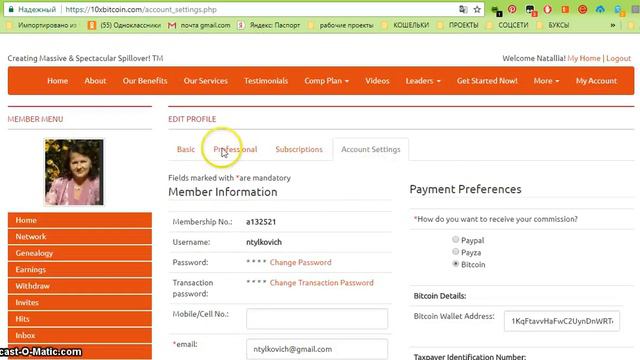Click the Change Transaction Password link

click(322, 283)
